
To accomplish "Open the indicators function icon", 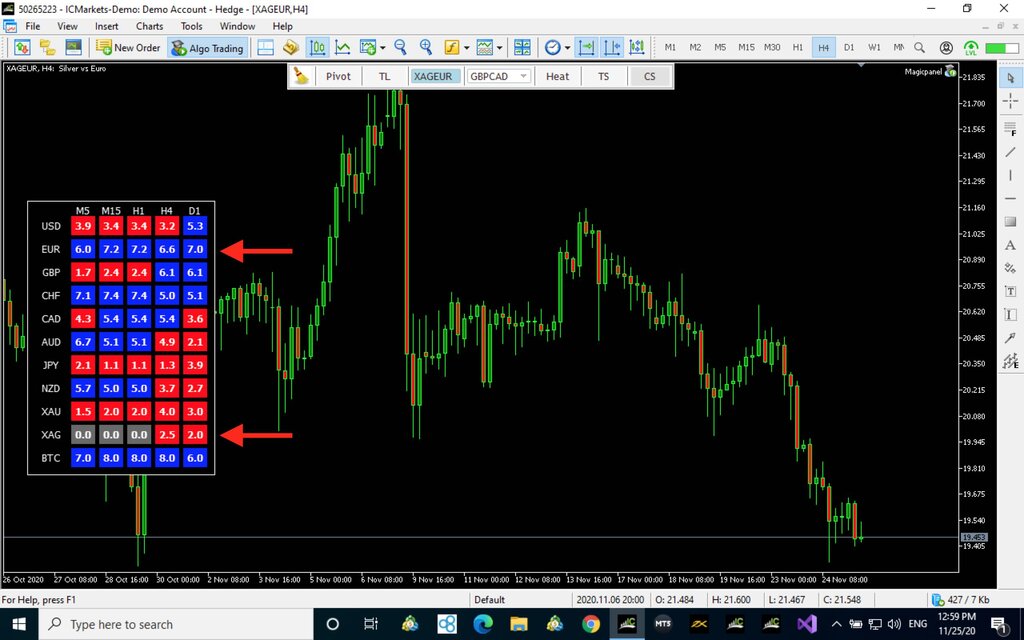I will 451,48.
